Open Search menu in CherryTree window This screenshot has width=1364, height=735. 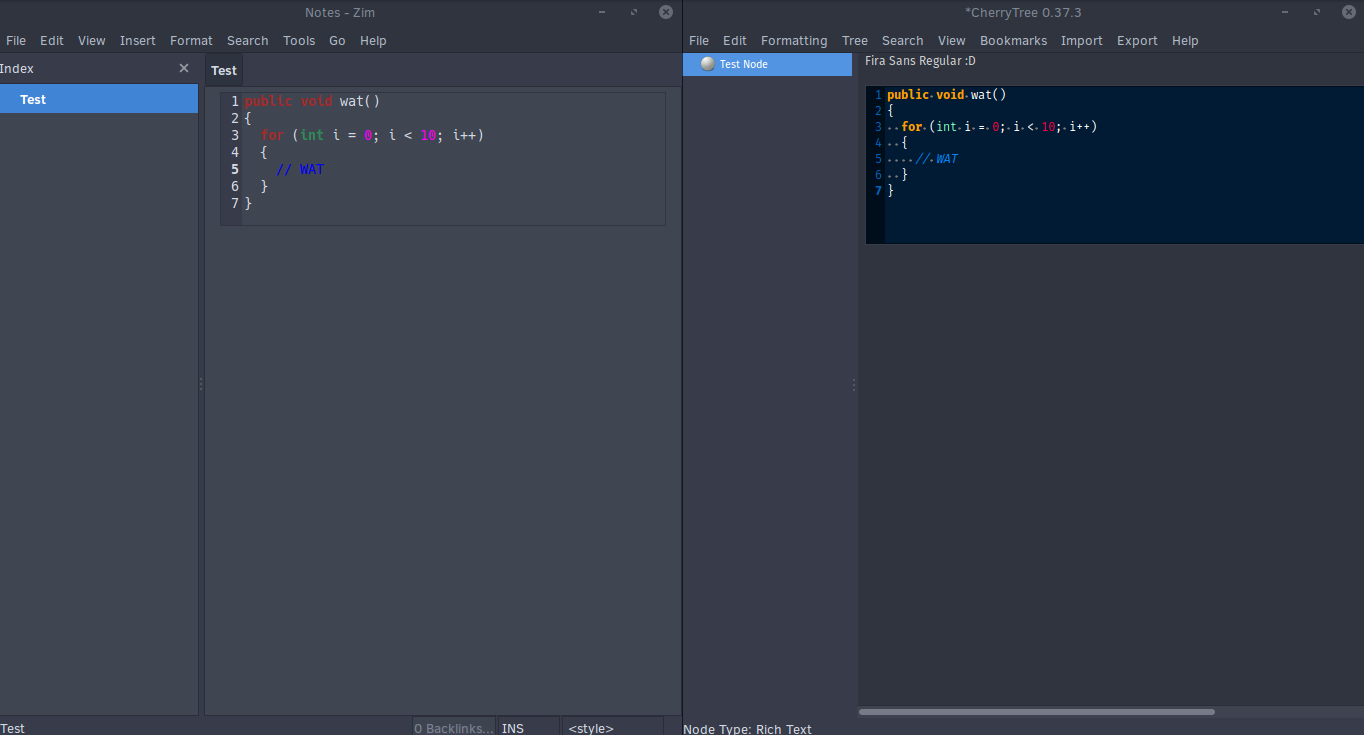[902, 41]
